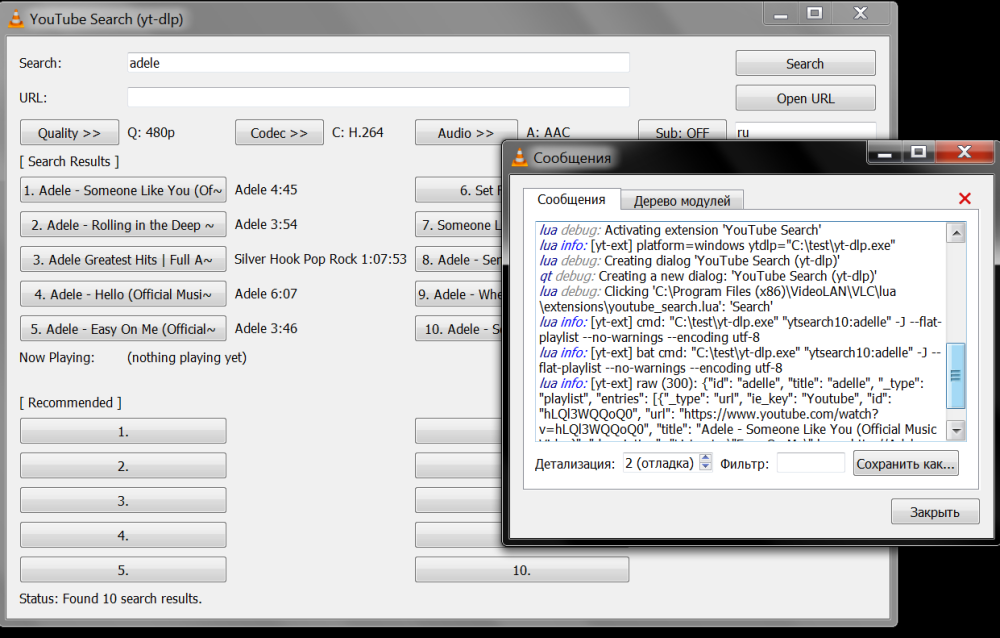1000x638 pixels.
Task: Minimize the YouTube Search window
Action: click(x=781, y=14)
